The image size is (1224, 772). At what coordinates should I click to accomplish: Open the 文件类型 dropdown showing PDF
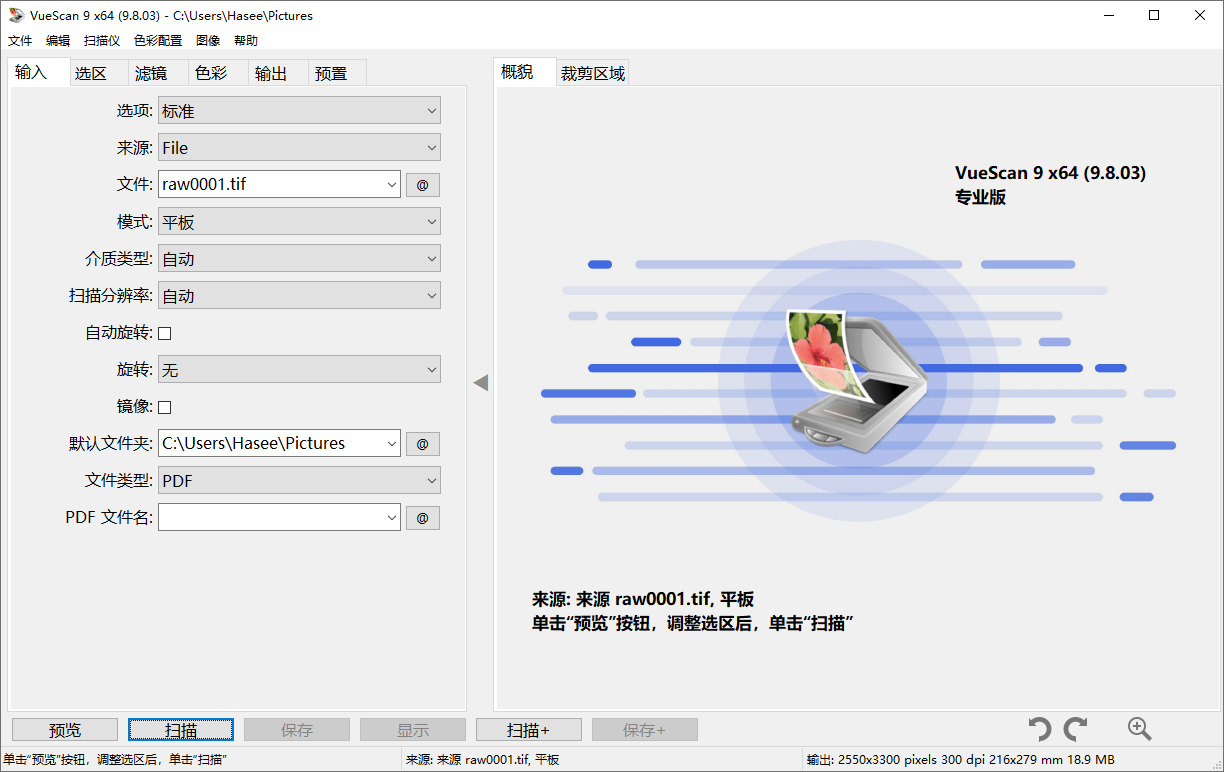click(x=299, y=481)
